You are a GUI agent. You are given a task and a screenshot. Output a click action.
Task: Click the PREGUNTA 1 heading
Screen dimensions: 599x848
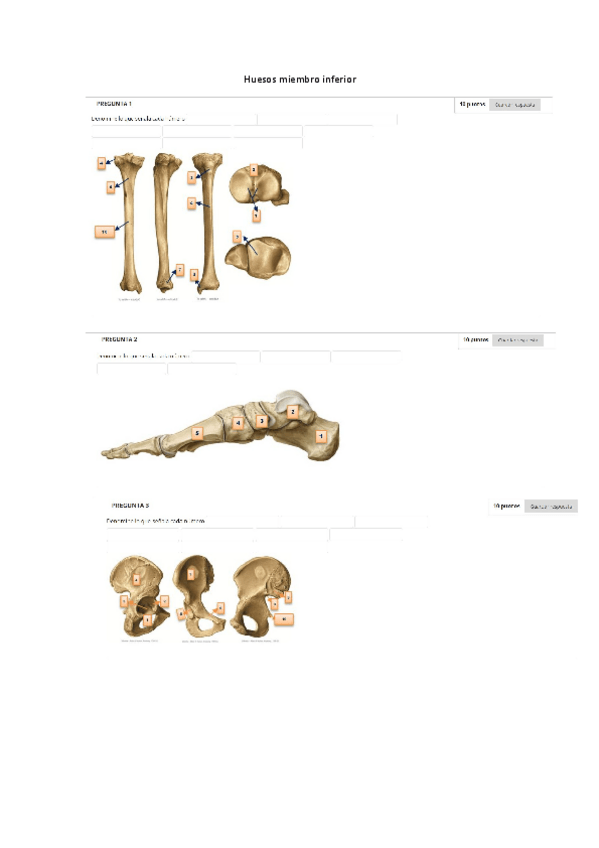click(114, 104)
